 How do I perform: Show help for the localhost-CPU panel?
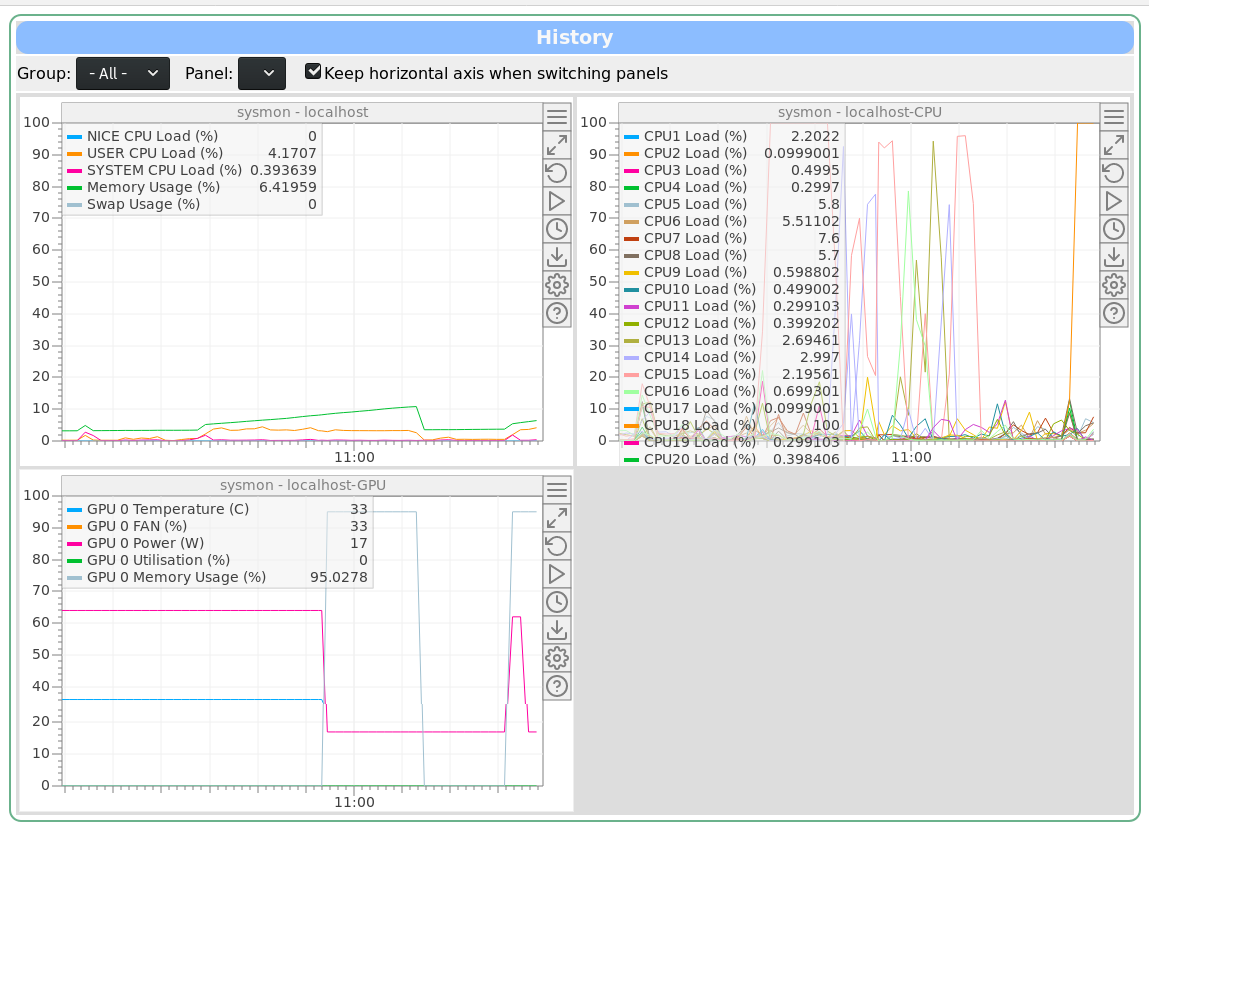[1113, 313]
